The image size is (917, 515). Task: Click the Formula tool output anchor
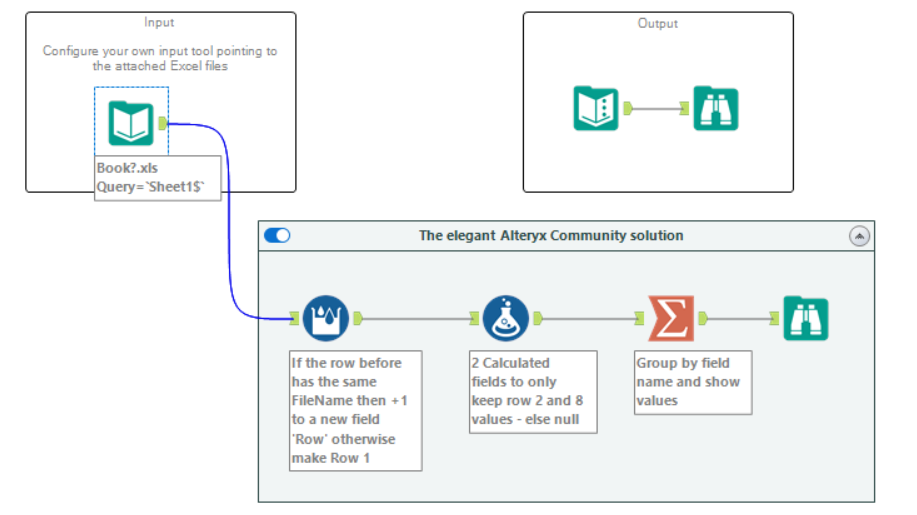(x=538, y=318)
